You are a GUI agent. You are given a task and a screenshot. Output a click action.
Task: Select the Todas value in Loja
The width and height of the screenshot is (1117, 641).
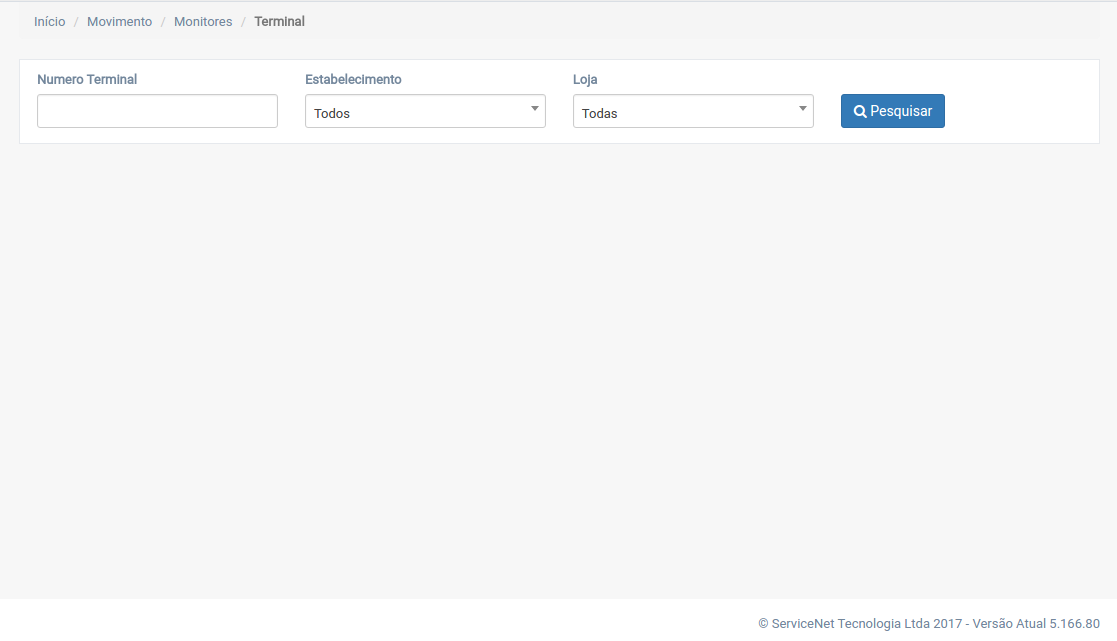[x=600, y=114]
